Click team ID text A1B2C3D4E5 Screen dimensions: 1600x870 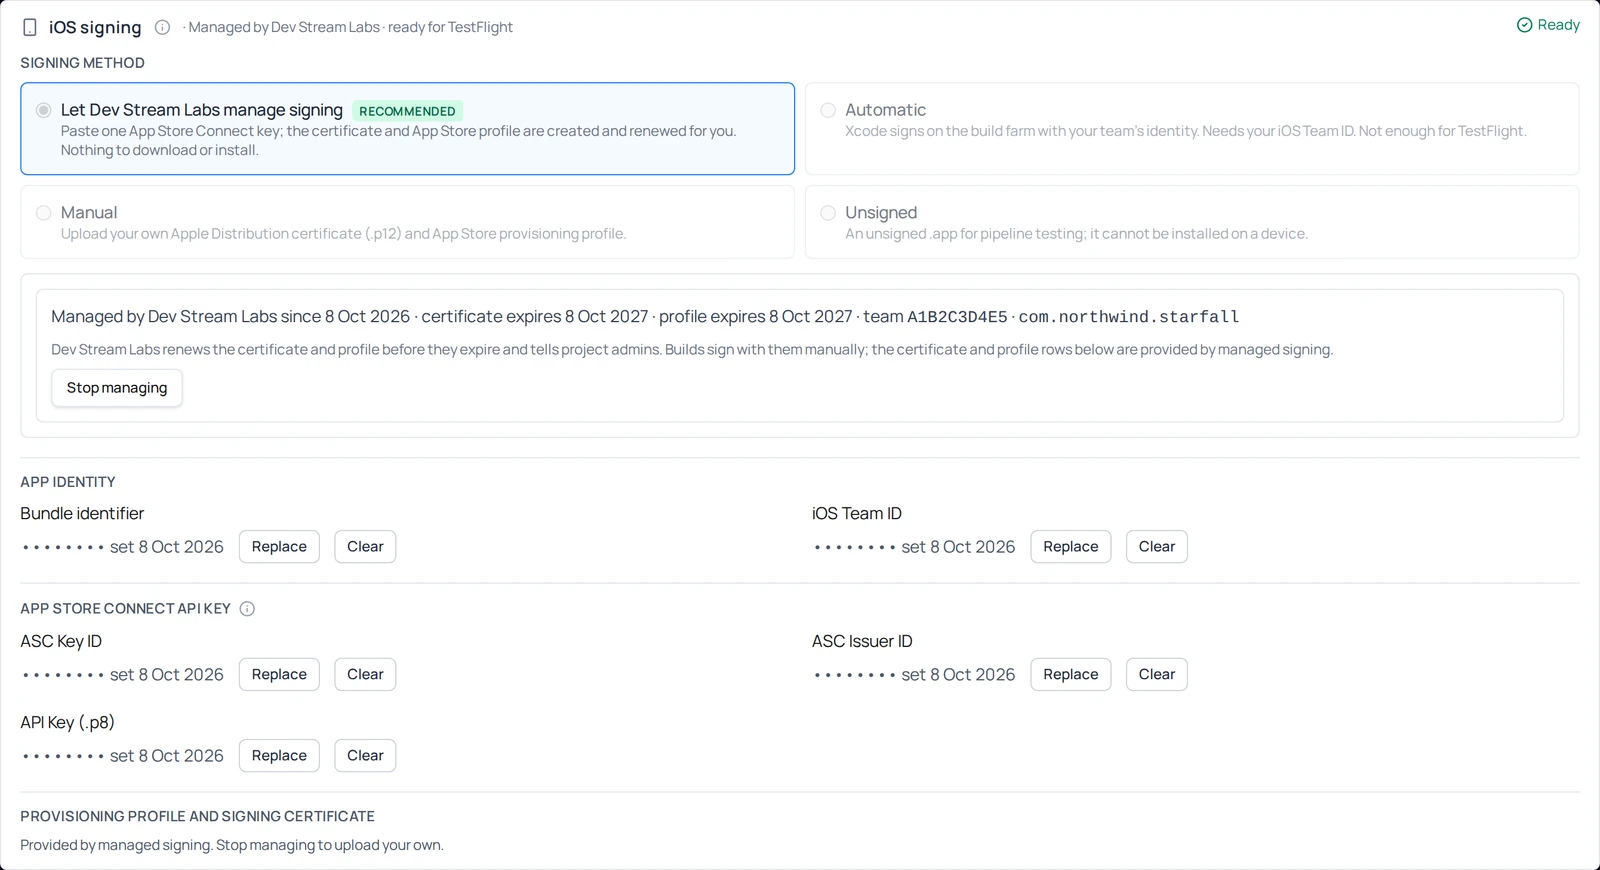pos(957,317)
